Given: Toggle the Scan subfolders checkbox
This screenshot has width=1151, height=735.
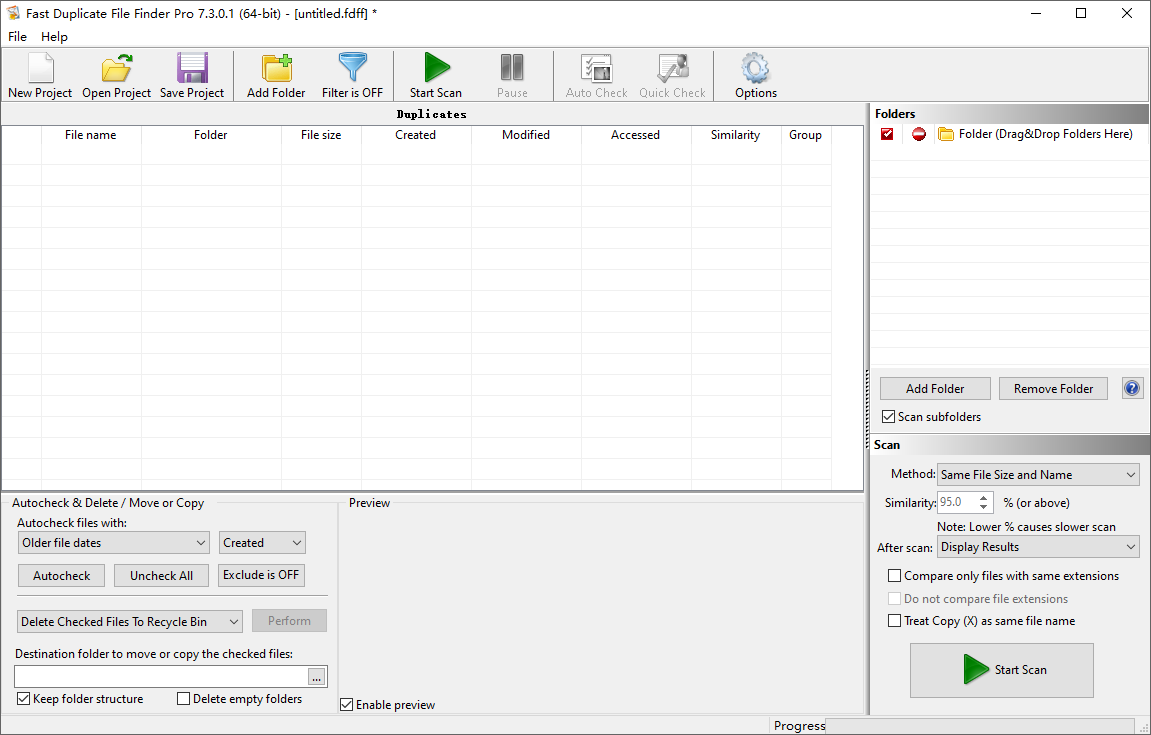Looking at the screenshot, I should (x=888, y=417).
